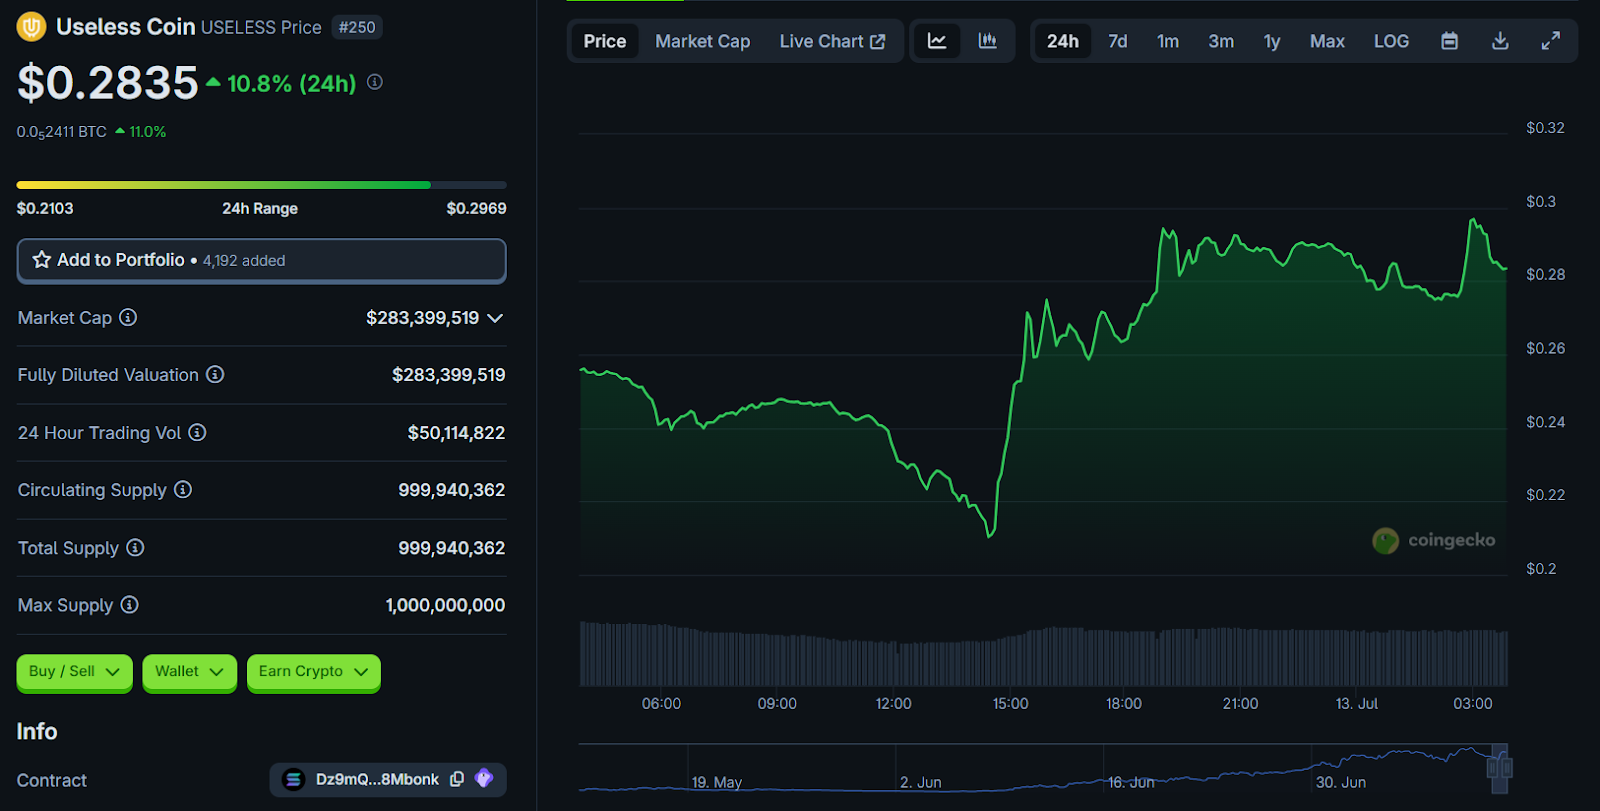1600x811 pixels.
Task: Click the Total Supply info icon
Action: pos(135,547)
